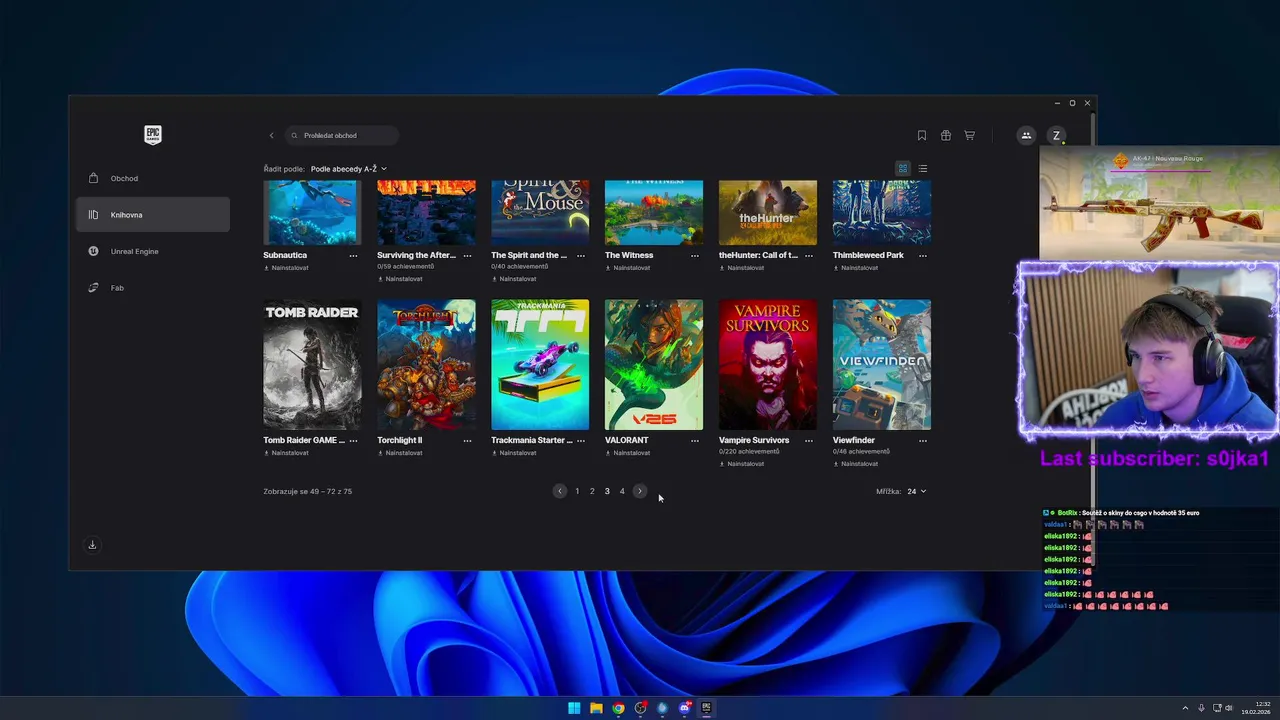
Task: Focus the Prohledat obchod search field
Action: (342, 135)
